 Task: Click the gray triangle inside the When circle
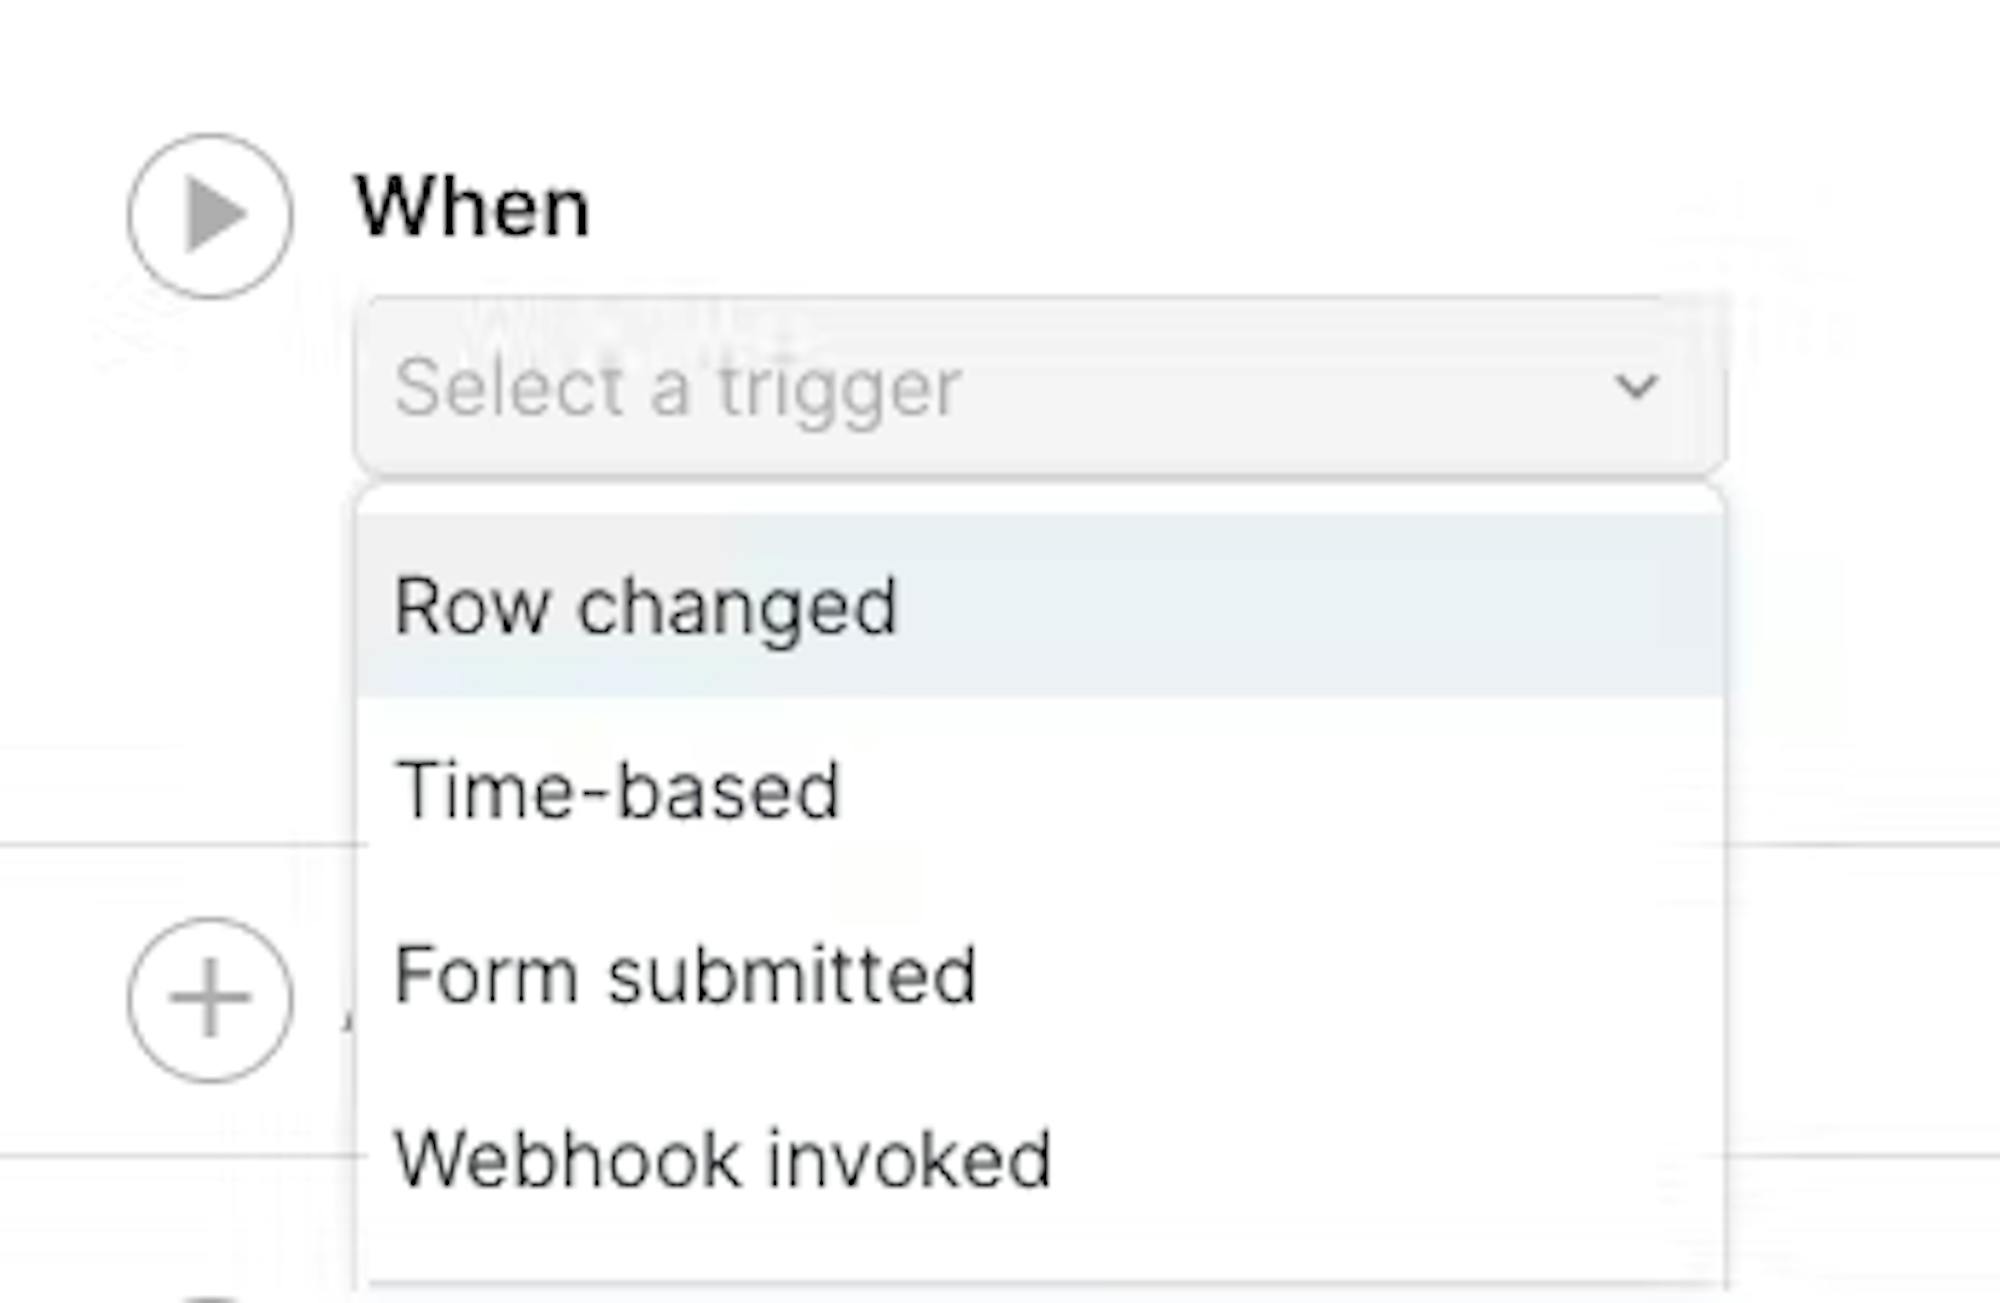[216, 215]
